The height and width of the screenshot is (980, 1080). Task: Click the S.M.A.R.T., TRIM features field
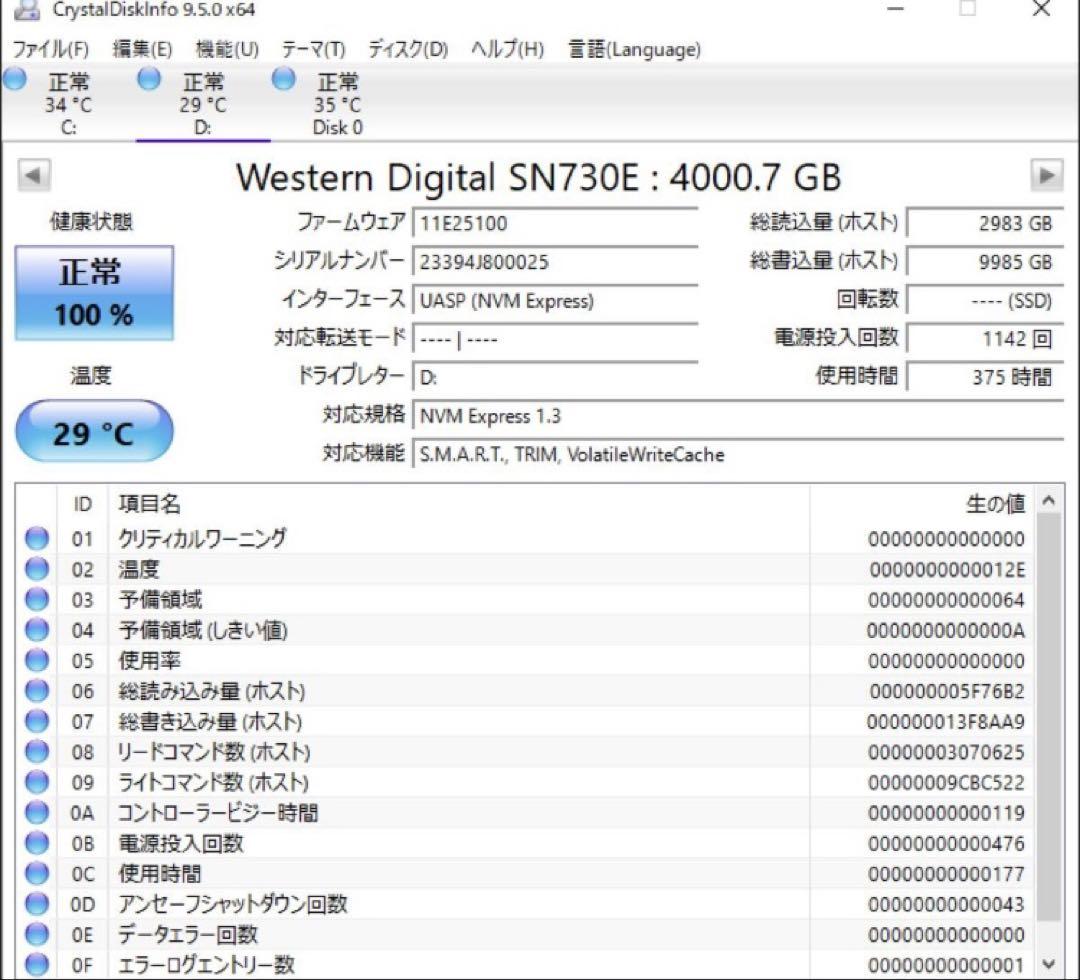738,455
